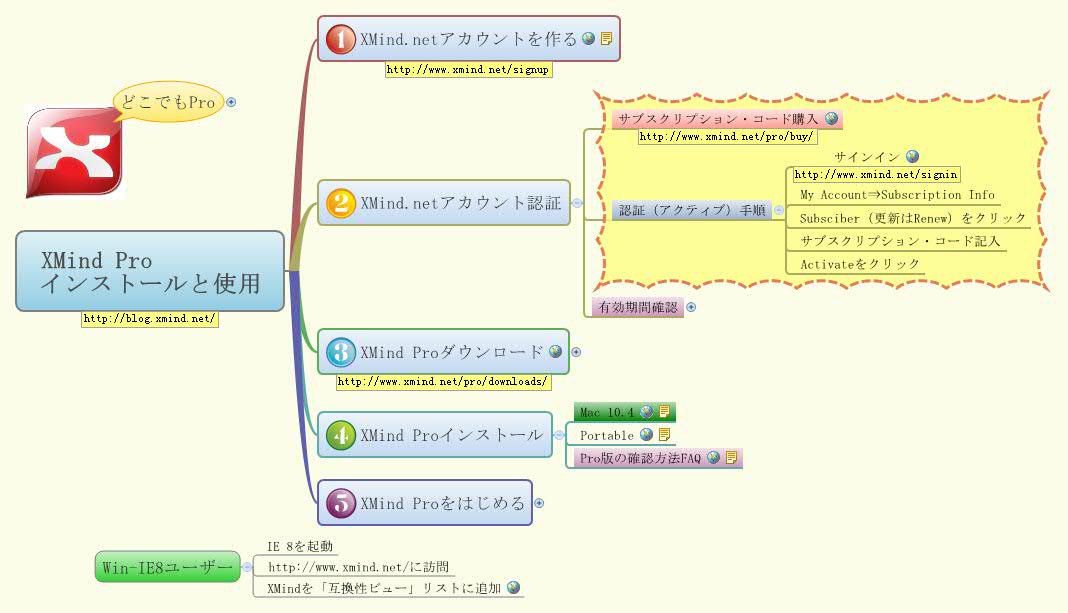Click the globe icon on "XMindを「互換性ビュー」リストに追加"
The height and width of the screenshot is (613, 1068).
point(513,589)
